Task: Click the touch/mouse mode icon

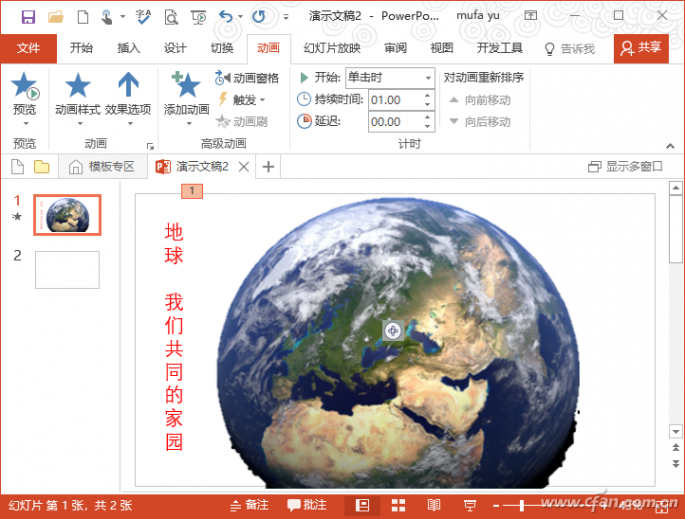Action: (x=107, y=17)
